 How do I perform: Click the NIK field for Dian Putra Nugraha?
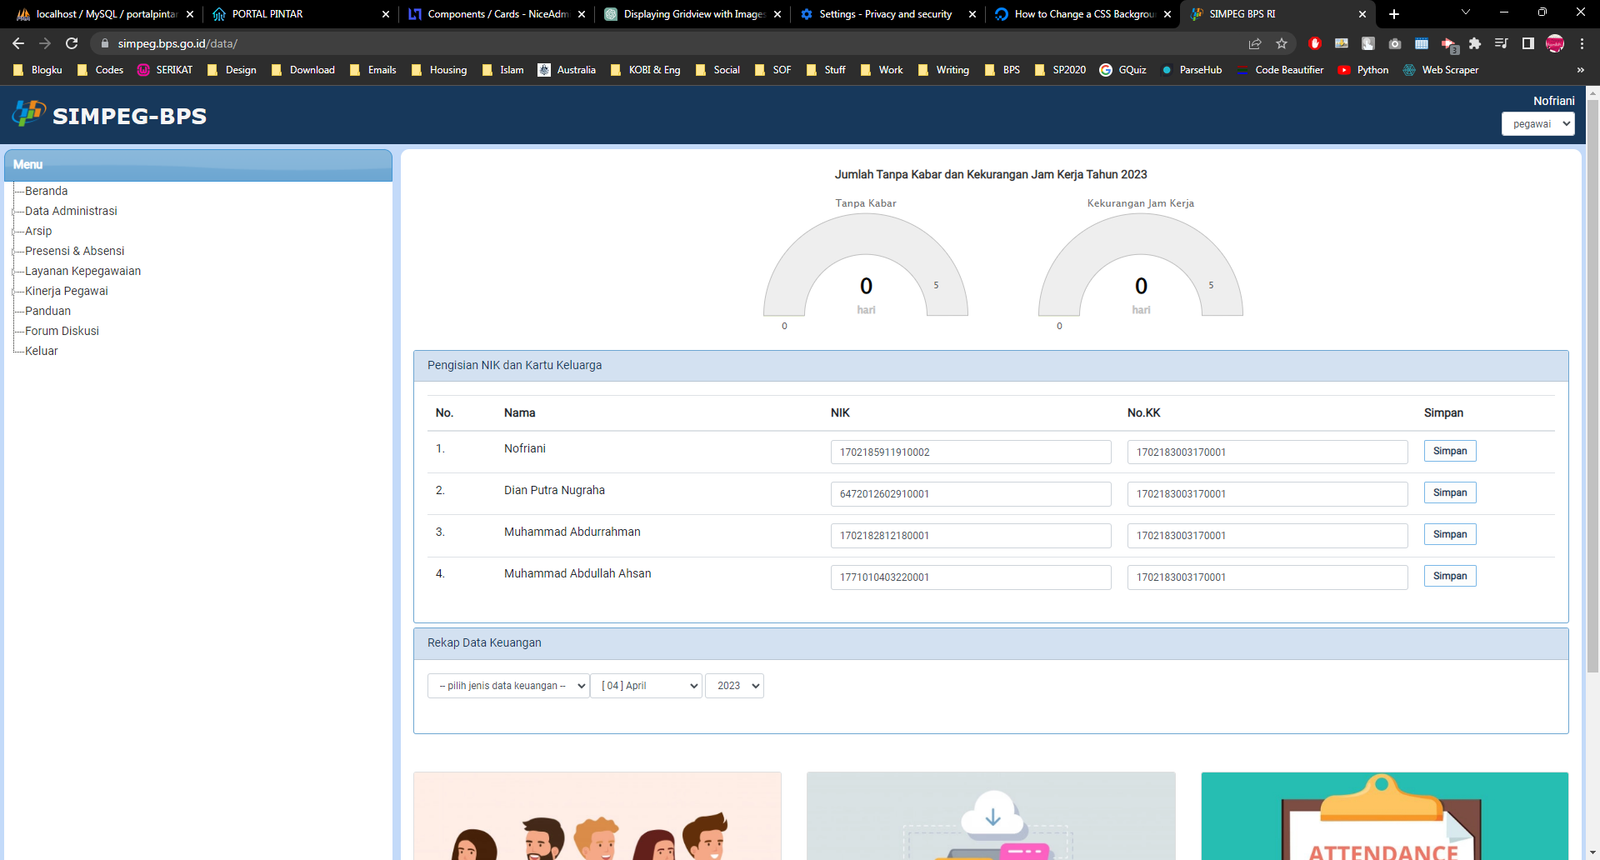click(970, 494)
